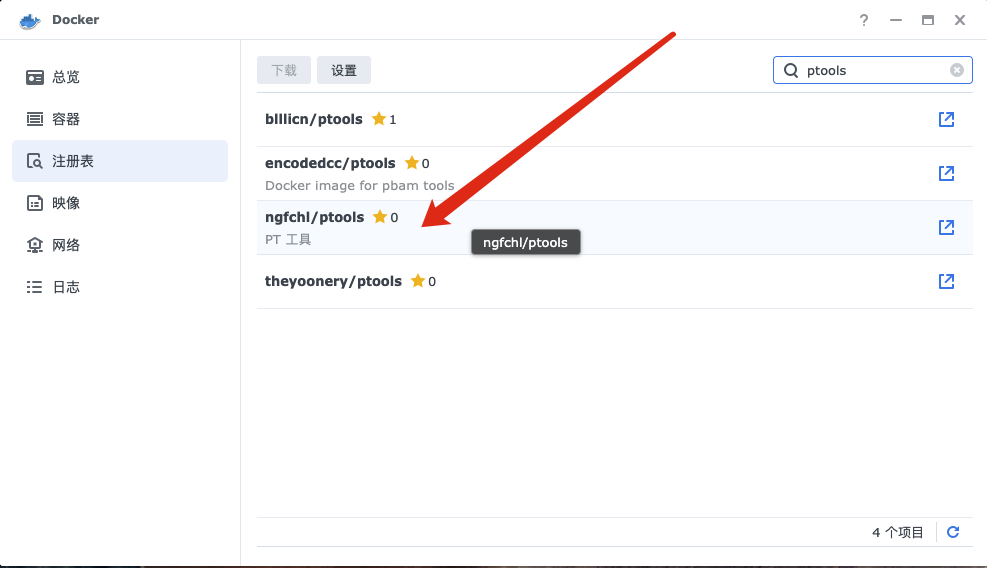Focus the ptools search field
Image resolution: width=987 pixels, height=568 pixels.
[872, 70]
